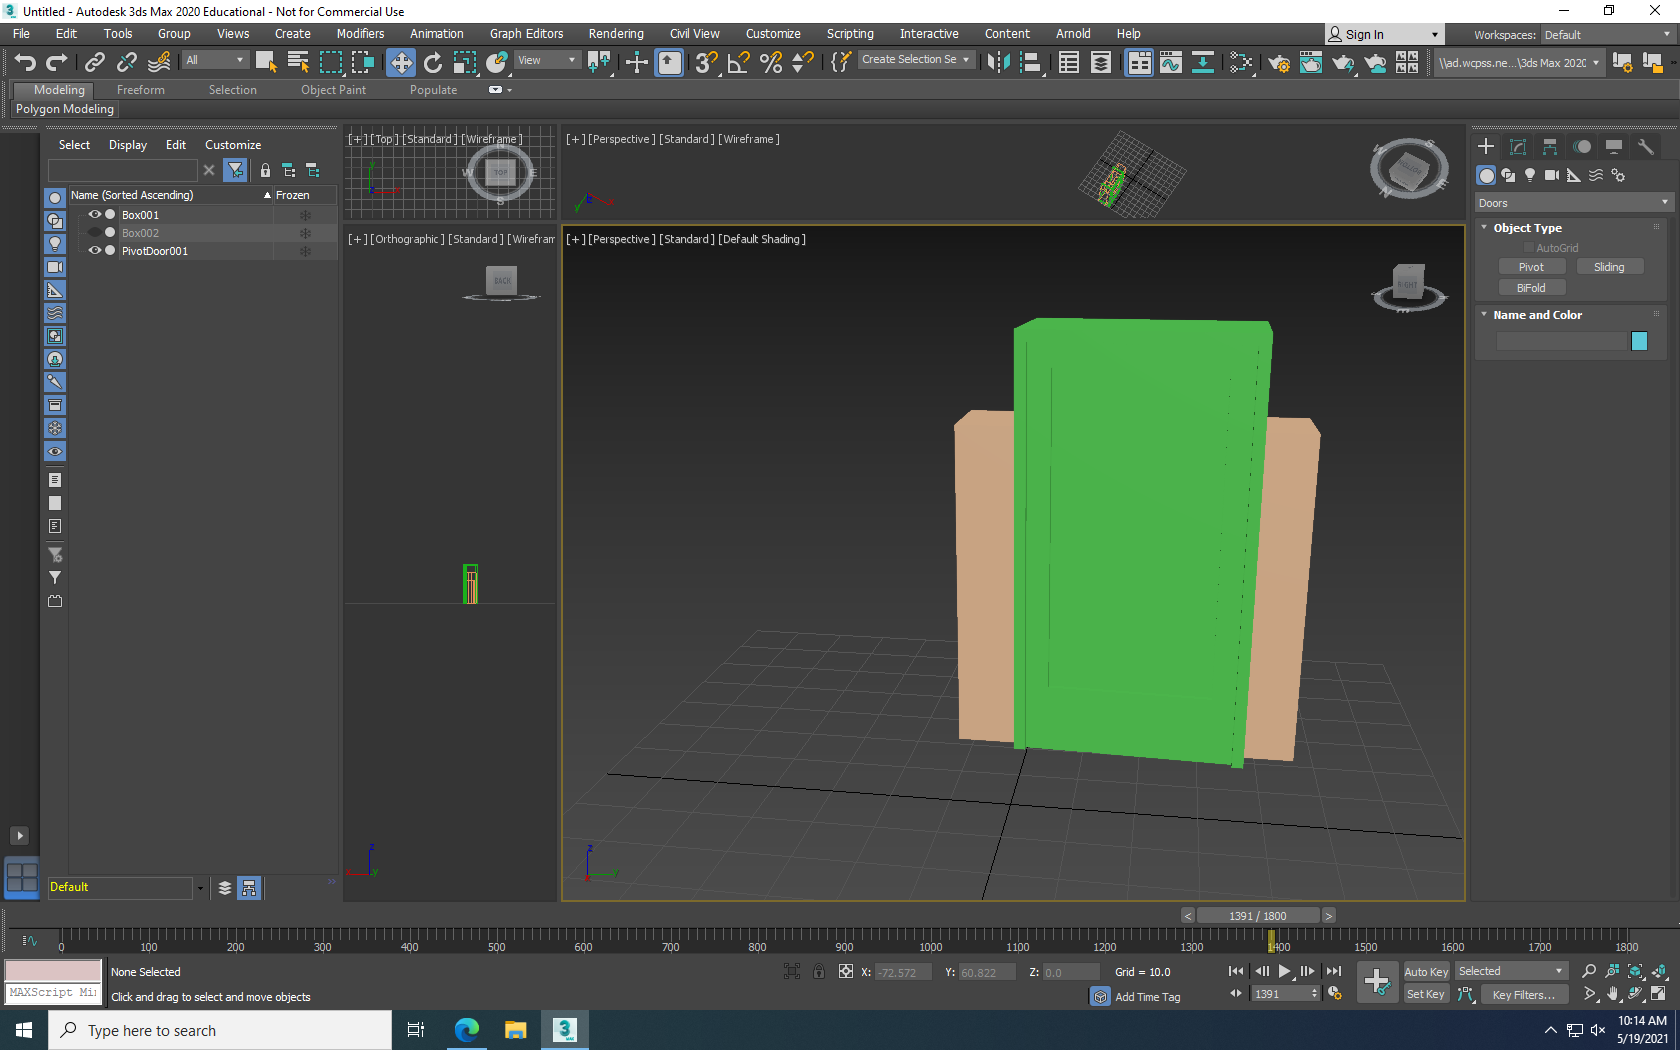The height and width of the screenshot is (1050, 1680).
Task: Open Windows Start menu
Action: pyautogui.click(x=24, y=1030)
